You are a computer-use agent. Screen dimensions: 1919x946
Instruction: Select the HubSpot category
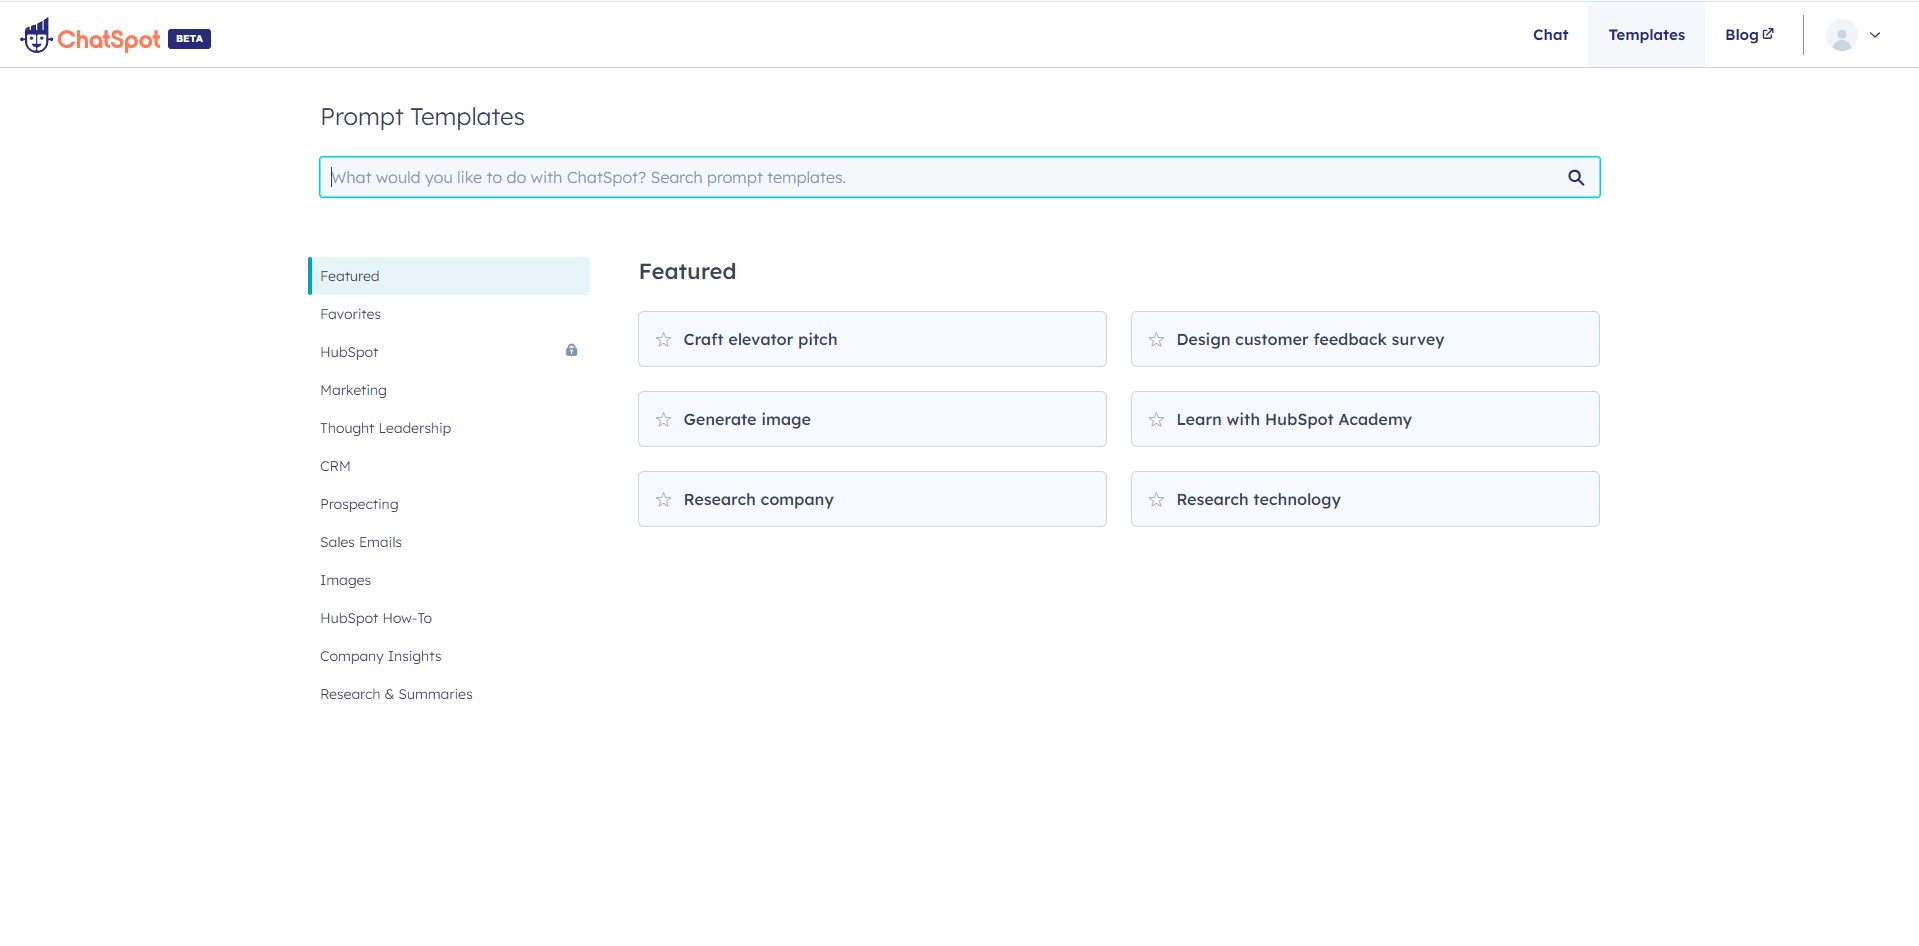(x=449, y=352)
